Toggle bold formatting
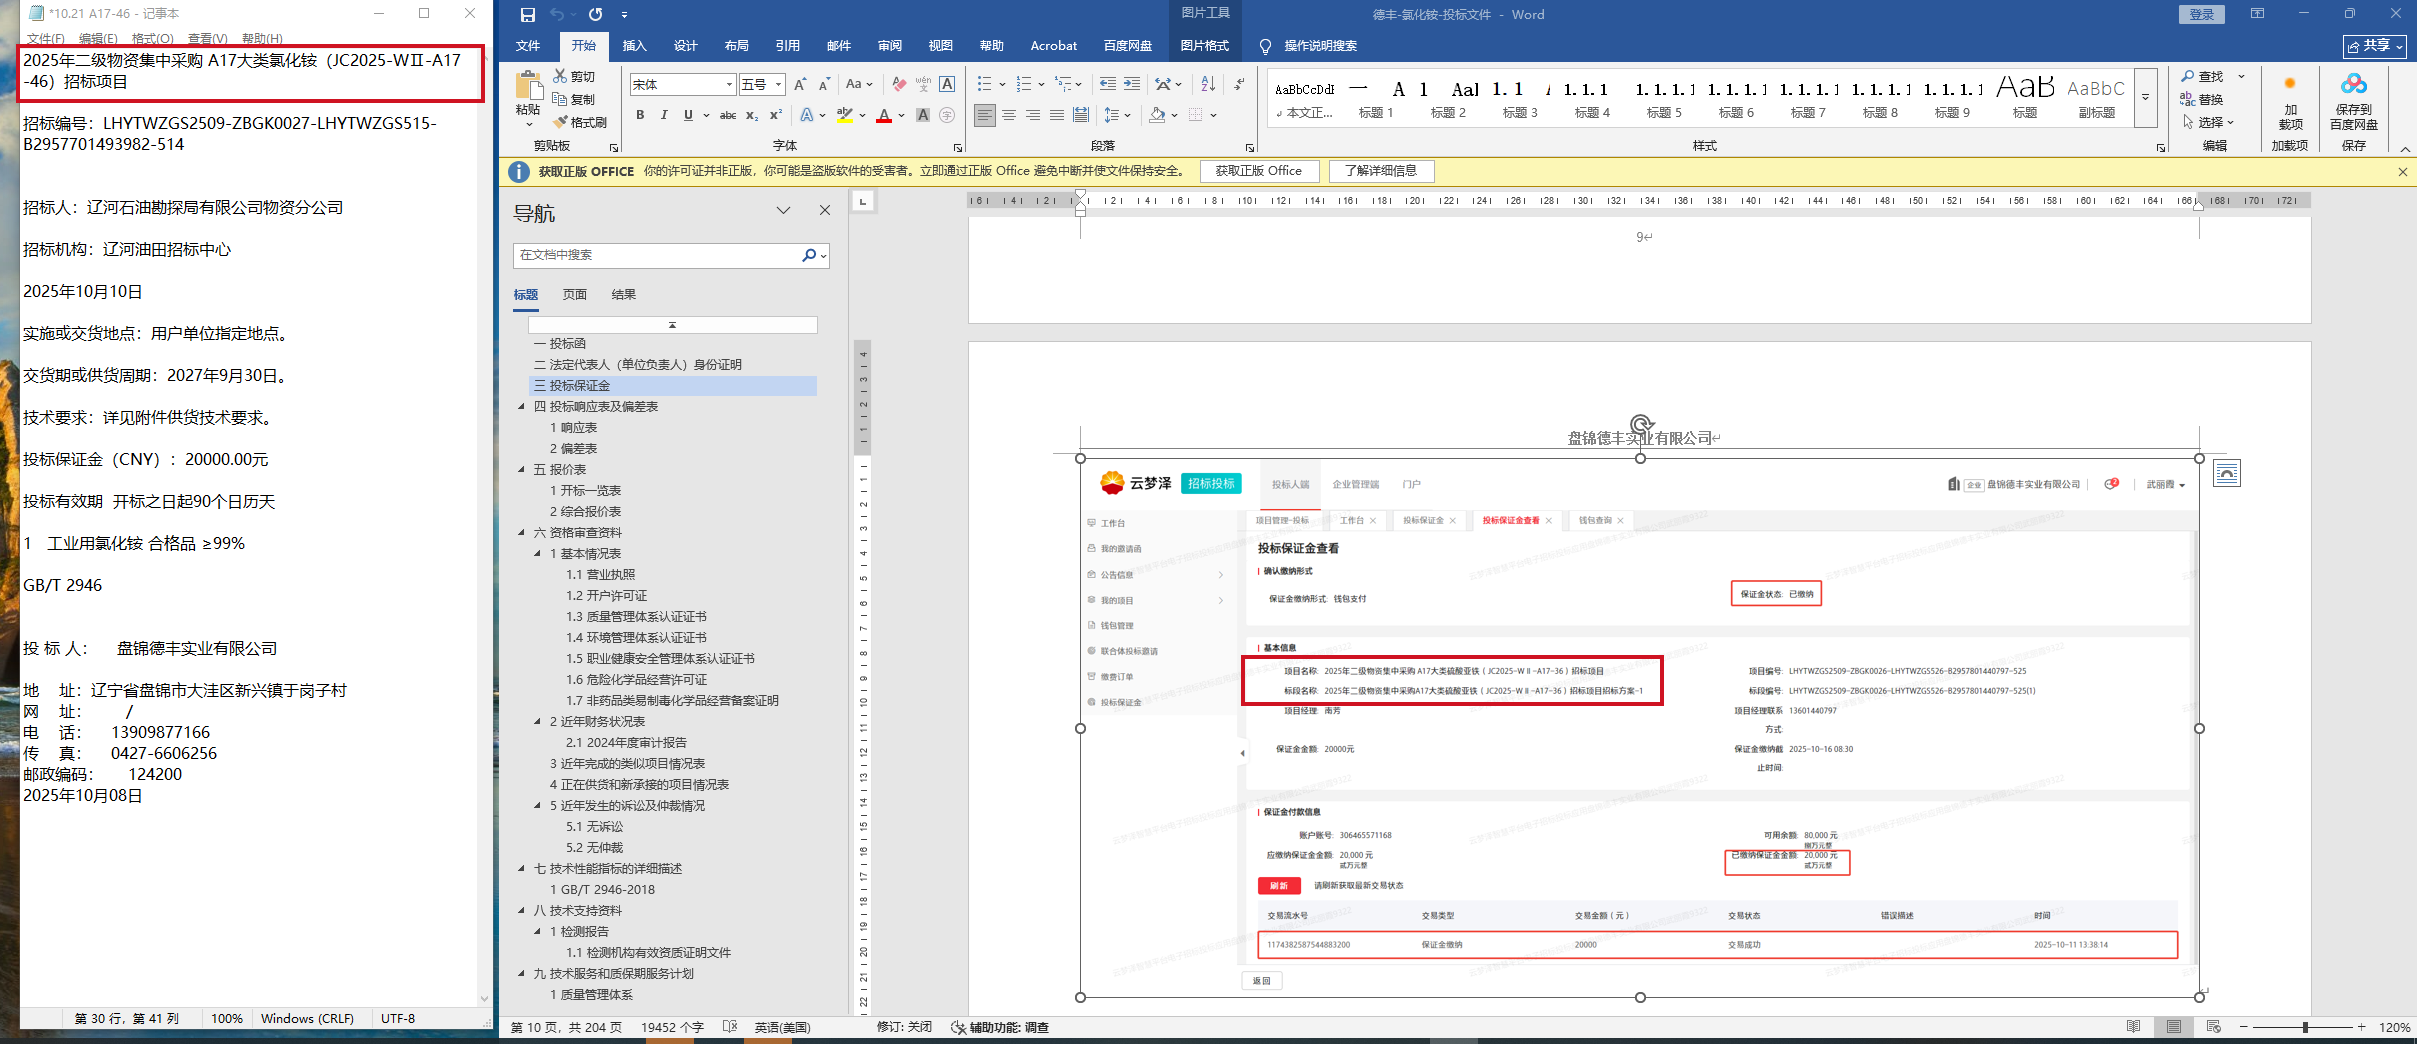 coord(640,115)
